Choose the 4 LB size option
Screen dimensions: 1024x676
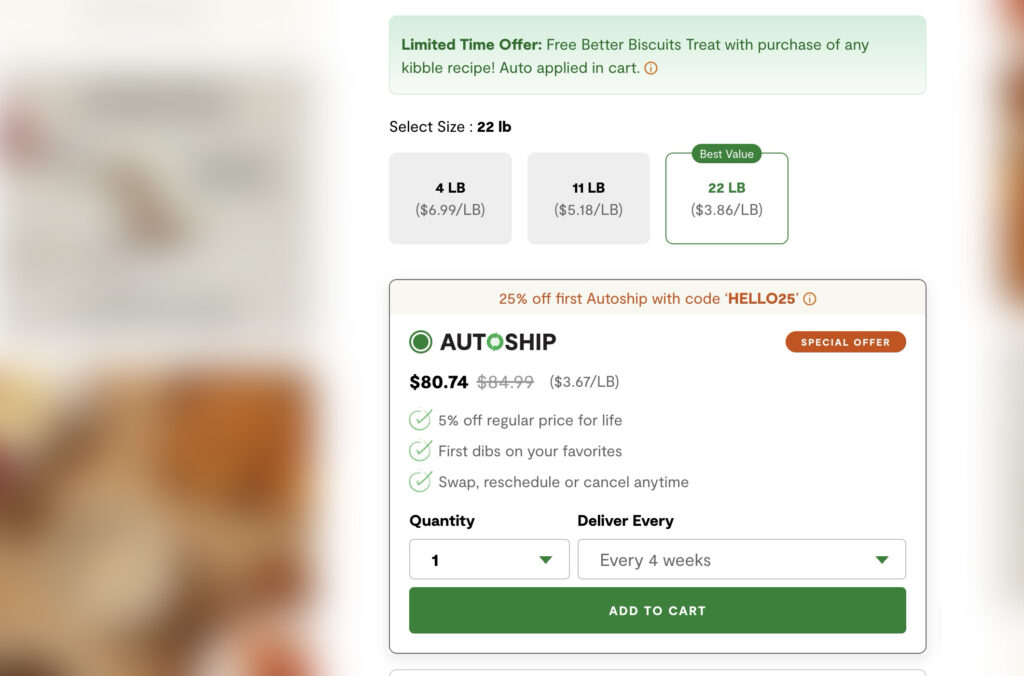tap(451, 199)
